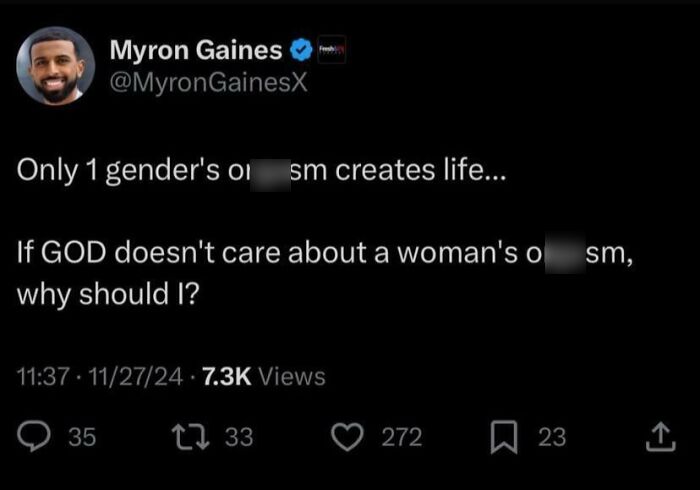This screenshot has height=490, width=700.
Task: Open the share options arrow icon
Action: [661, 436]
